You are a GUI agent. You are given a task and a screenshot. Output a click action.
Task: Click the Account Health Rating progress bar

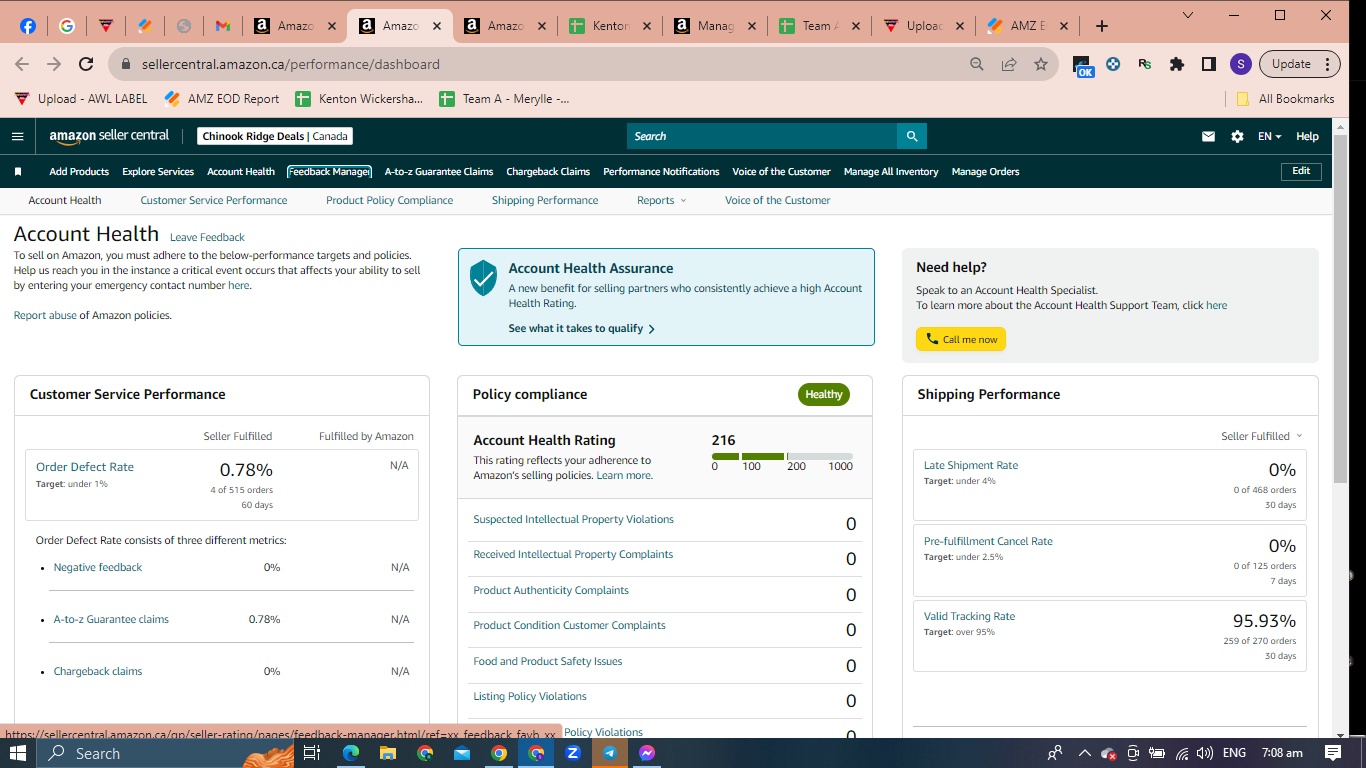pyautogui.click(x=782, y=456)
